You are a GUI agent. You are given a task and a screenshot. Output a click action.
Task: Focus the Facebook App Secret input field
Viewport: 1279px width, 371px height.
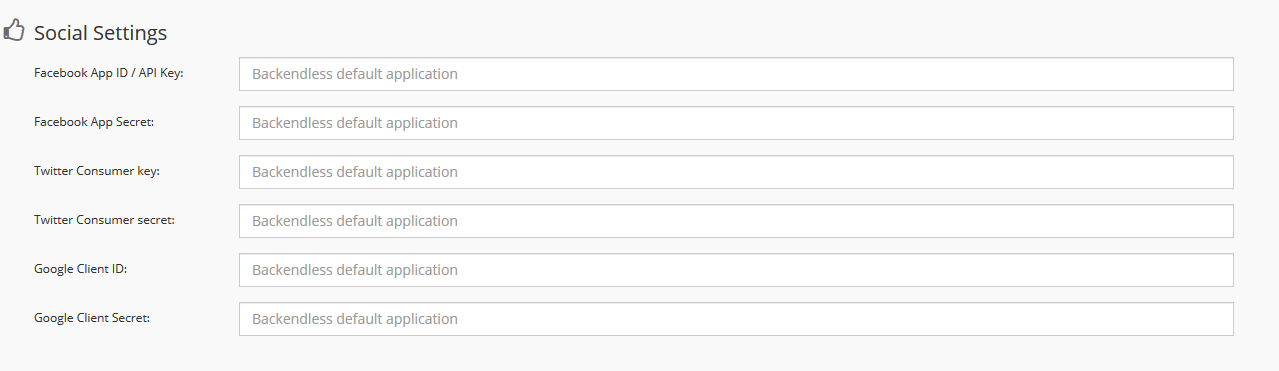point(736,123)
